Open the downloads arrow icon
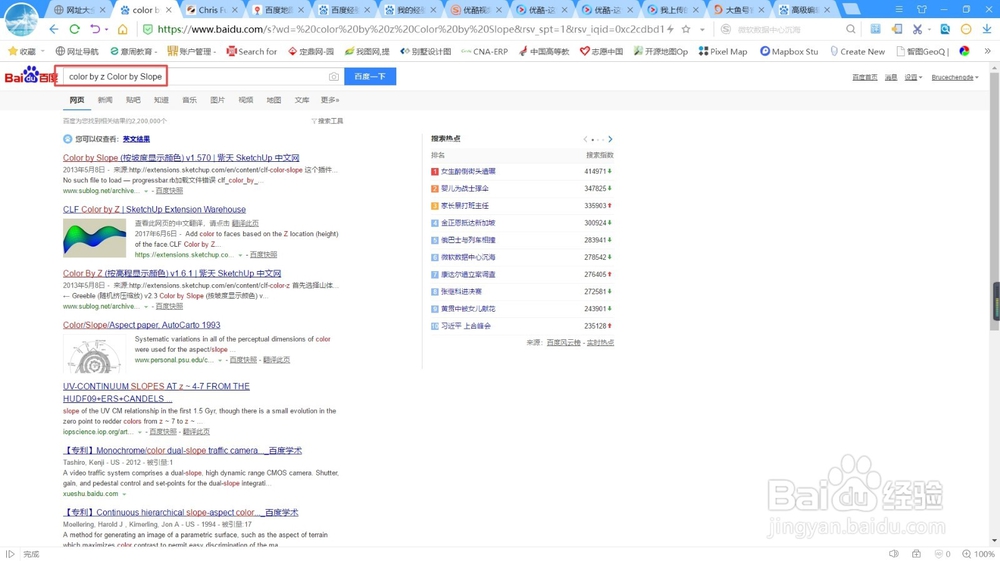 point(987,29)
